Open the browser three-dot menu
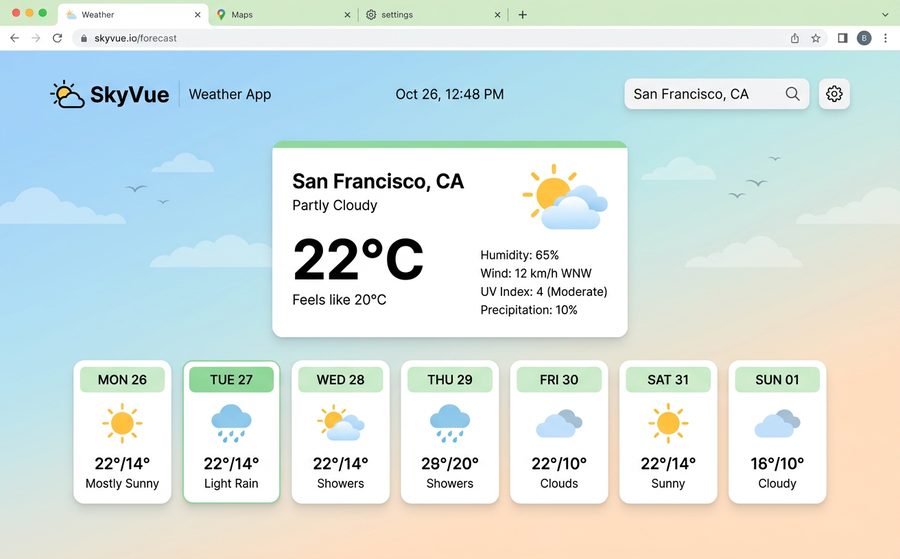Image resolution: width=900 pixels, height=559 pixels. point(886,38)
